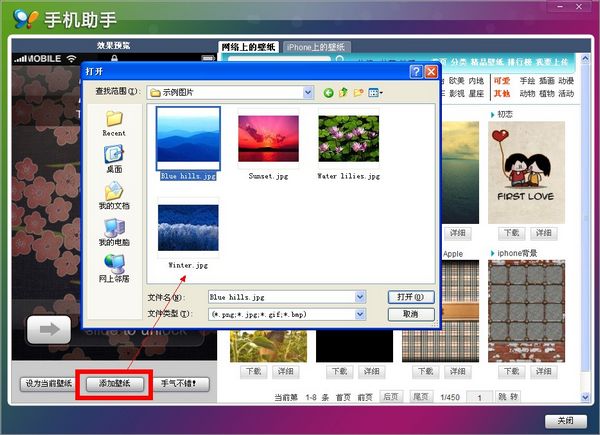
Task: Click the 其他 category link
Action: point(502,94)
